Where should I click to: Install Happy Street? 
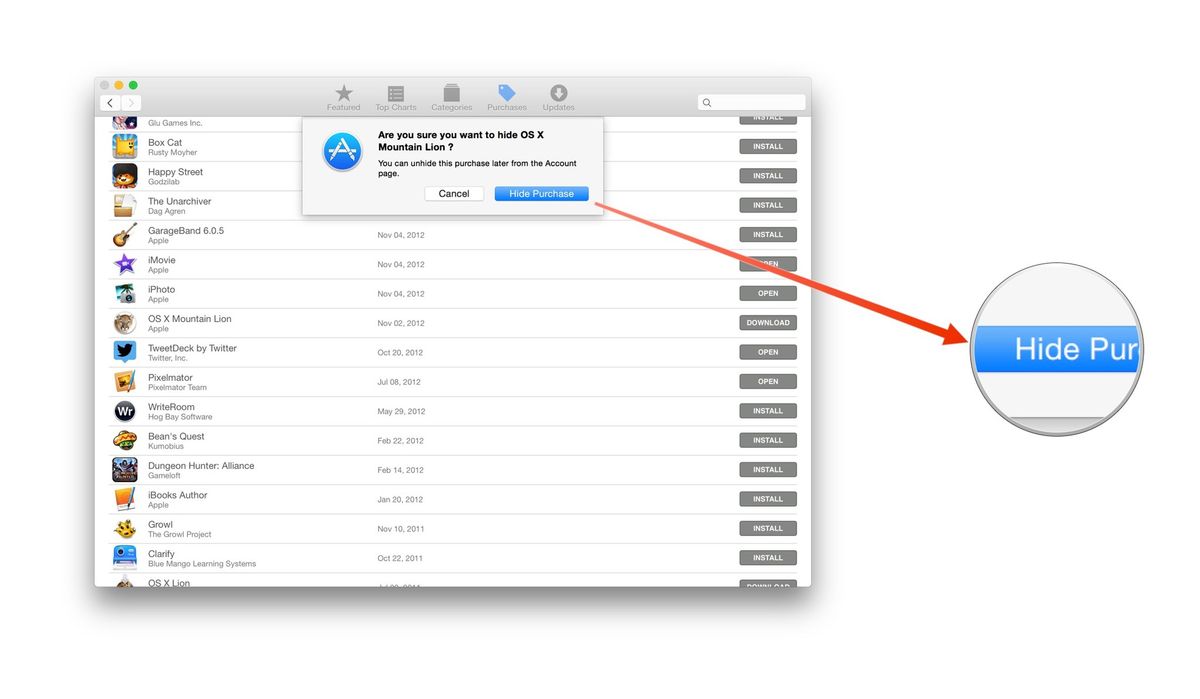point(768,176)
